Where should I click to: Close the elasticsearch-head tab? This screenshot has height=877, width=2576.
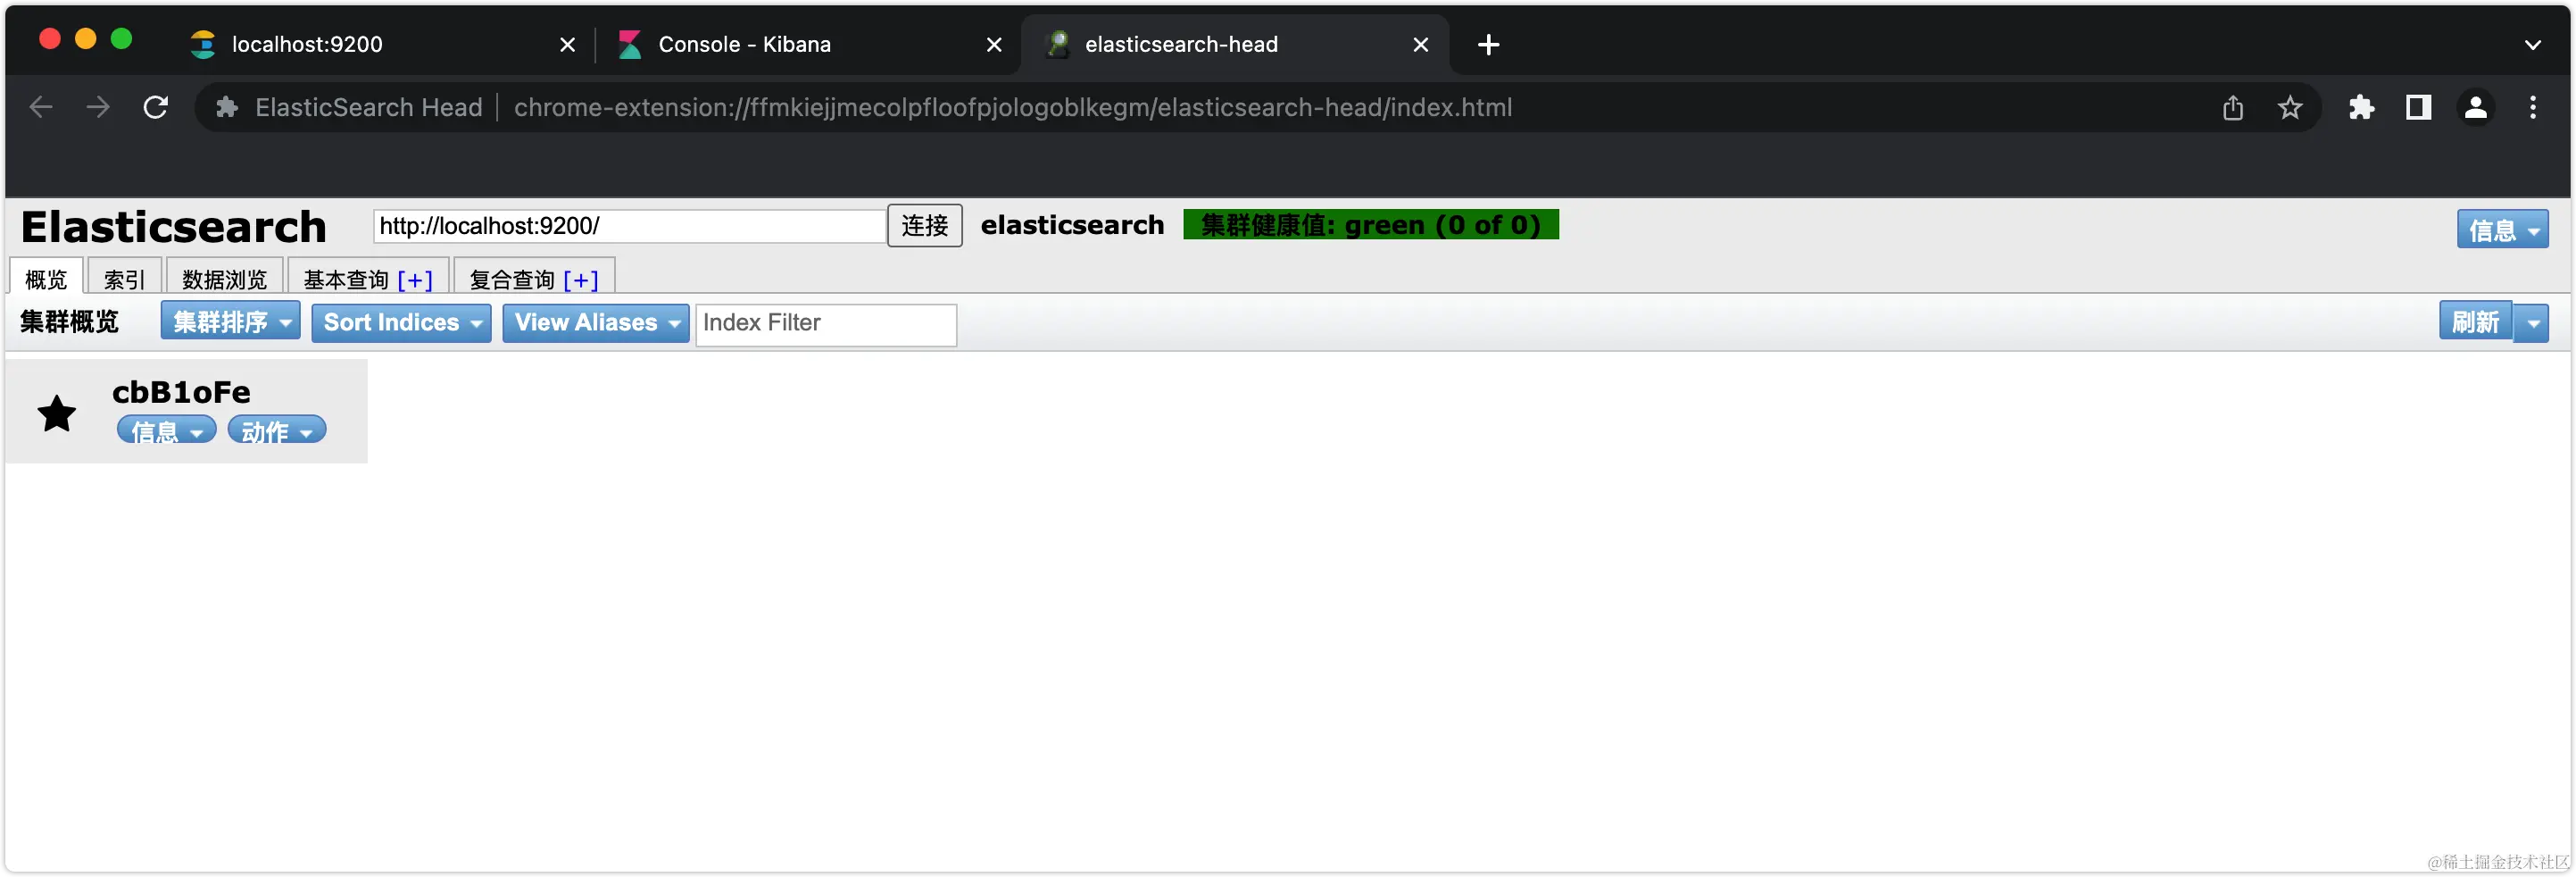1420,44
